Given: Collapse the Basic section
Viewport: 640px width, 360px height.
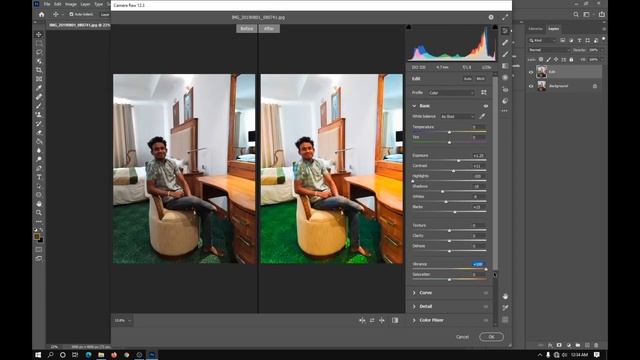Looking at the screenshot, I should click(414, 106).
